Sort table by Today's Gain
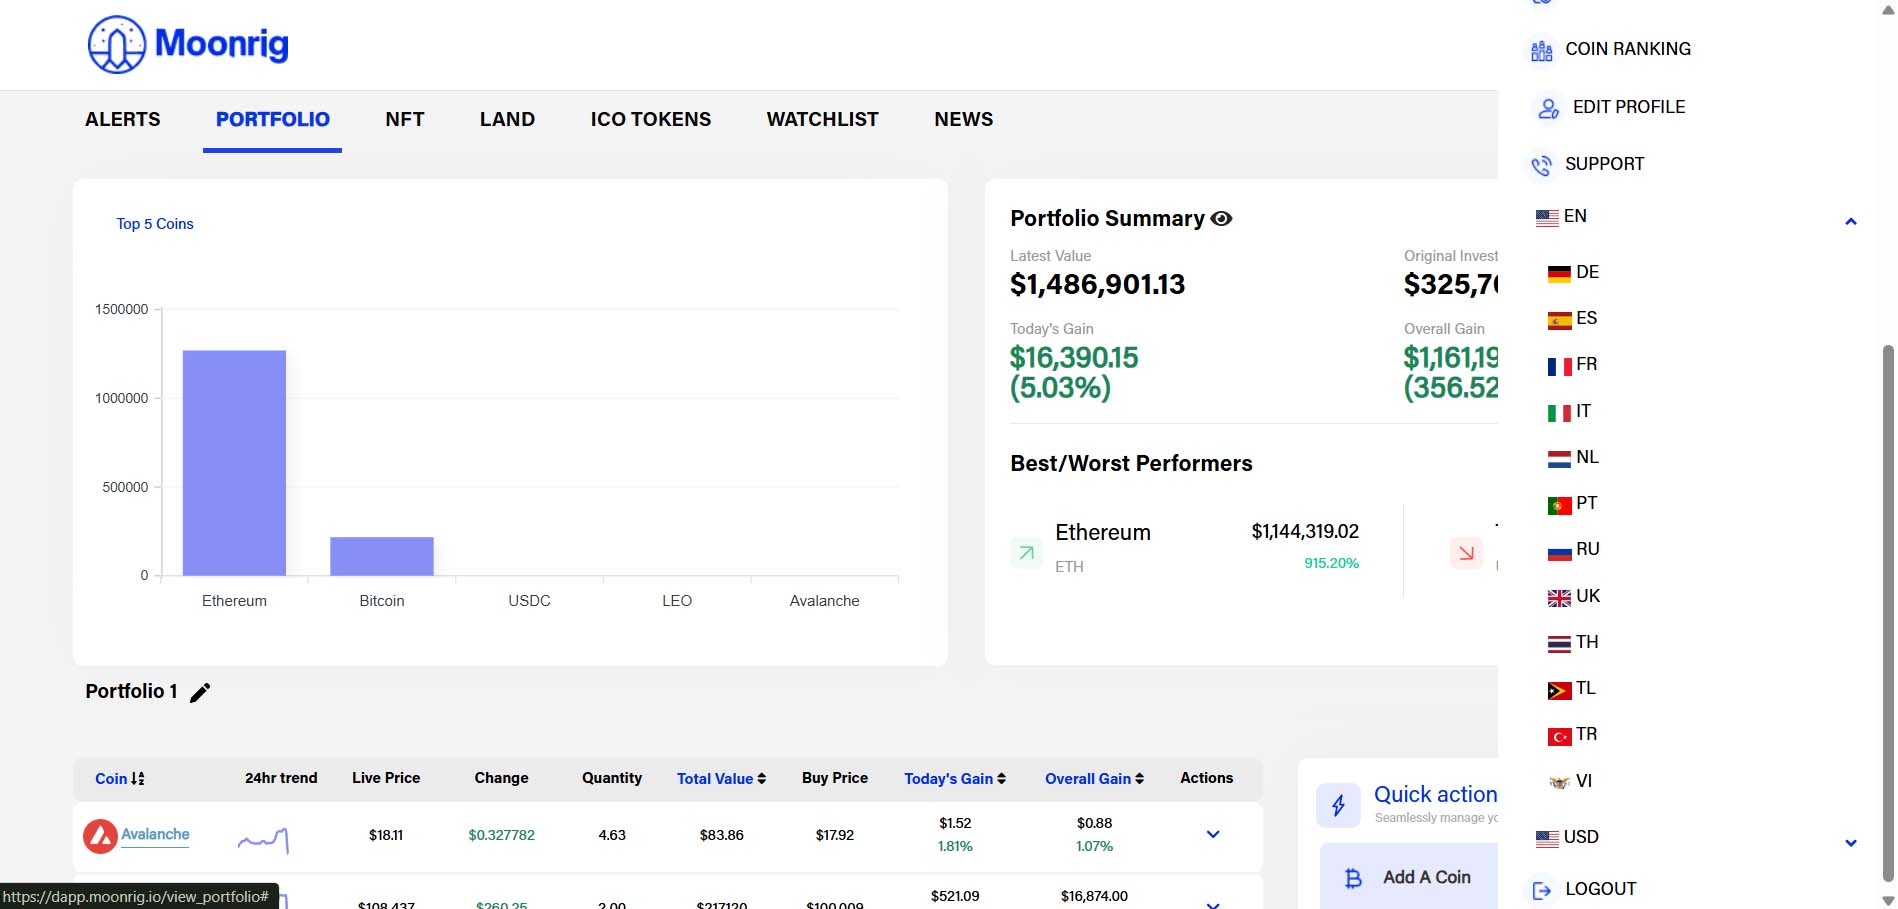The image size is (1898, 909). [955, 779]
